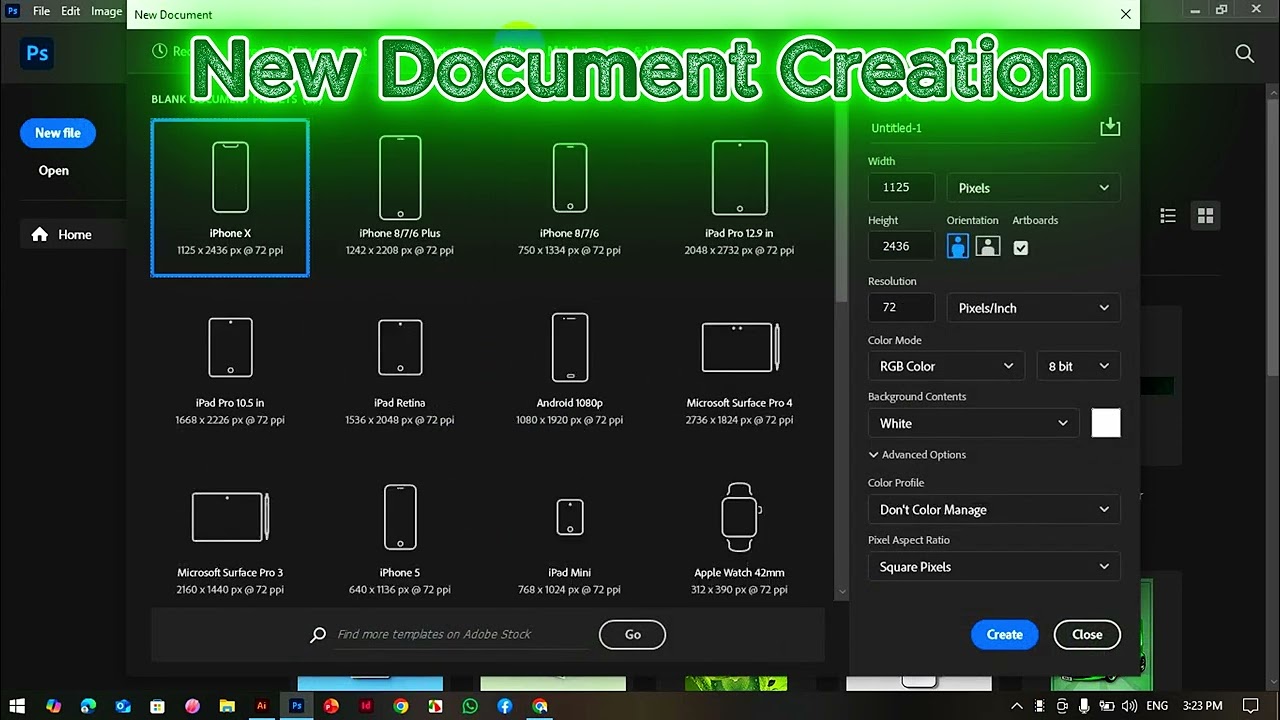Click the Photoshop home logo icon
Screen dimensions: 1280x720
click(38, 54)
